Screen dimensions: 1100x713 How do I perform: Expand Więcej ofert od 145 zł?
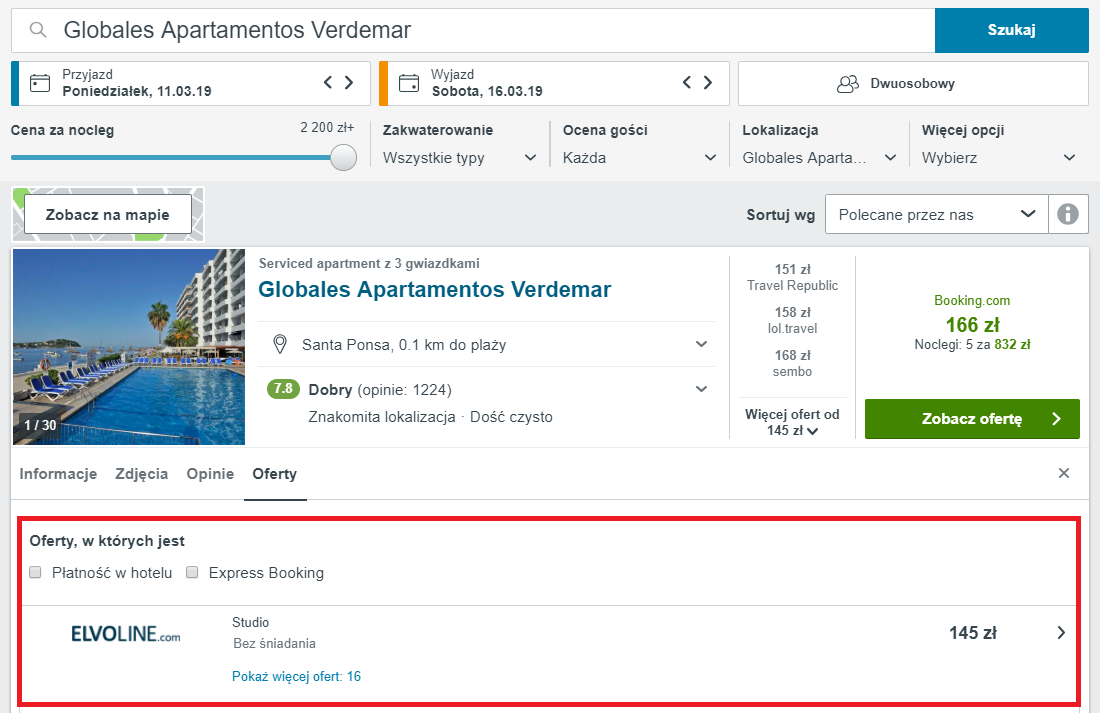point(792,422)
